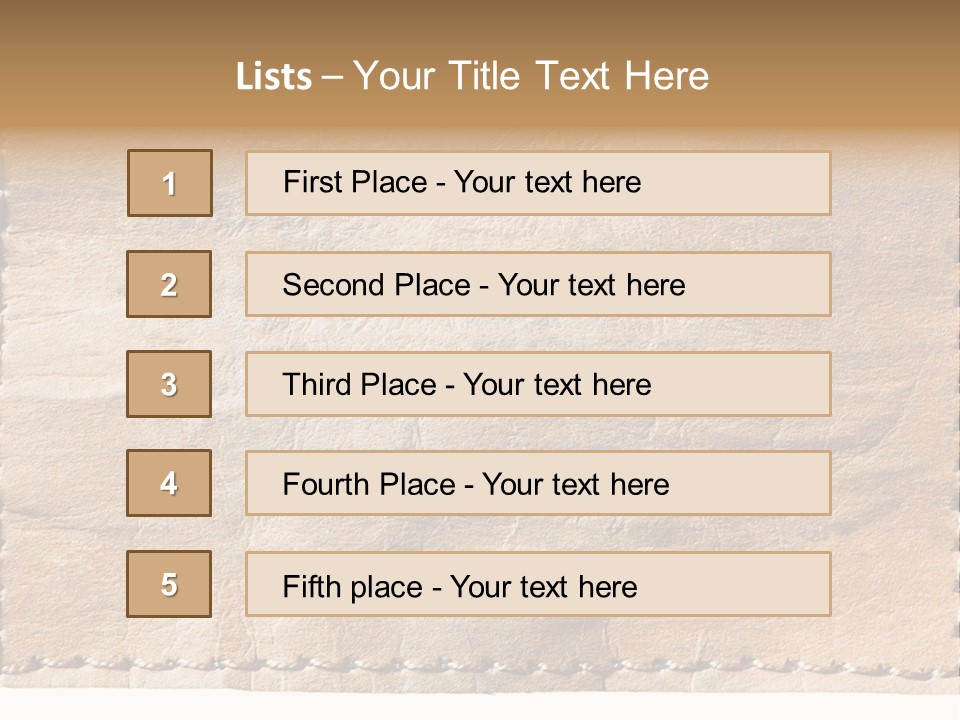The height and width of the screenshot is (720, 960).
Task: Select the "Second Place" list text
Action: [x=484, y=285]
